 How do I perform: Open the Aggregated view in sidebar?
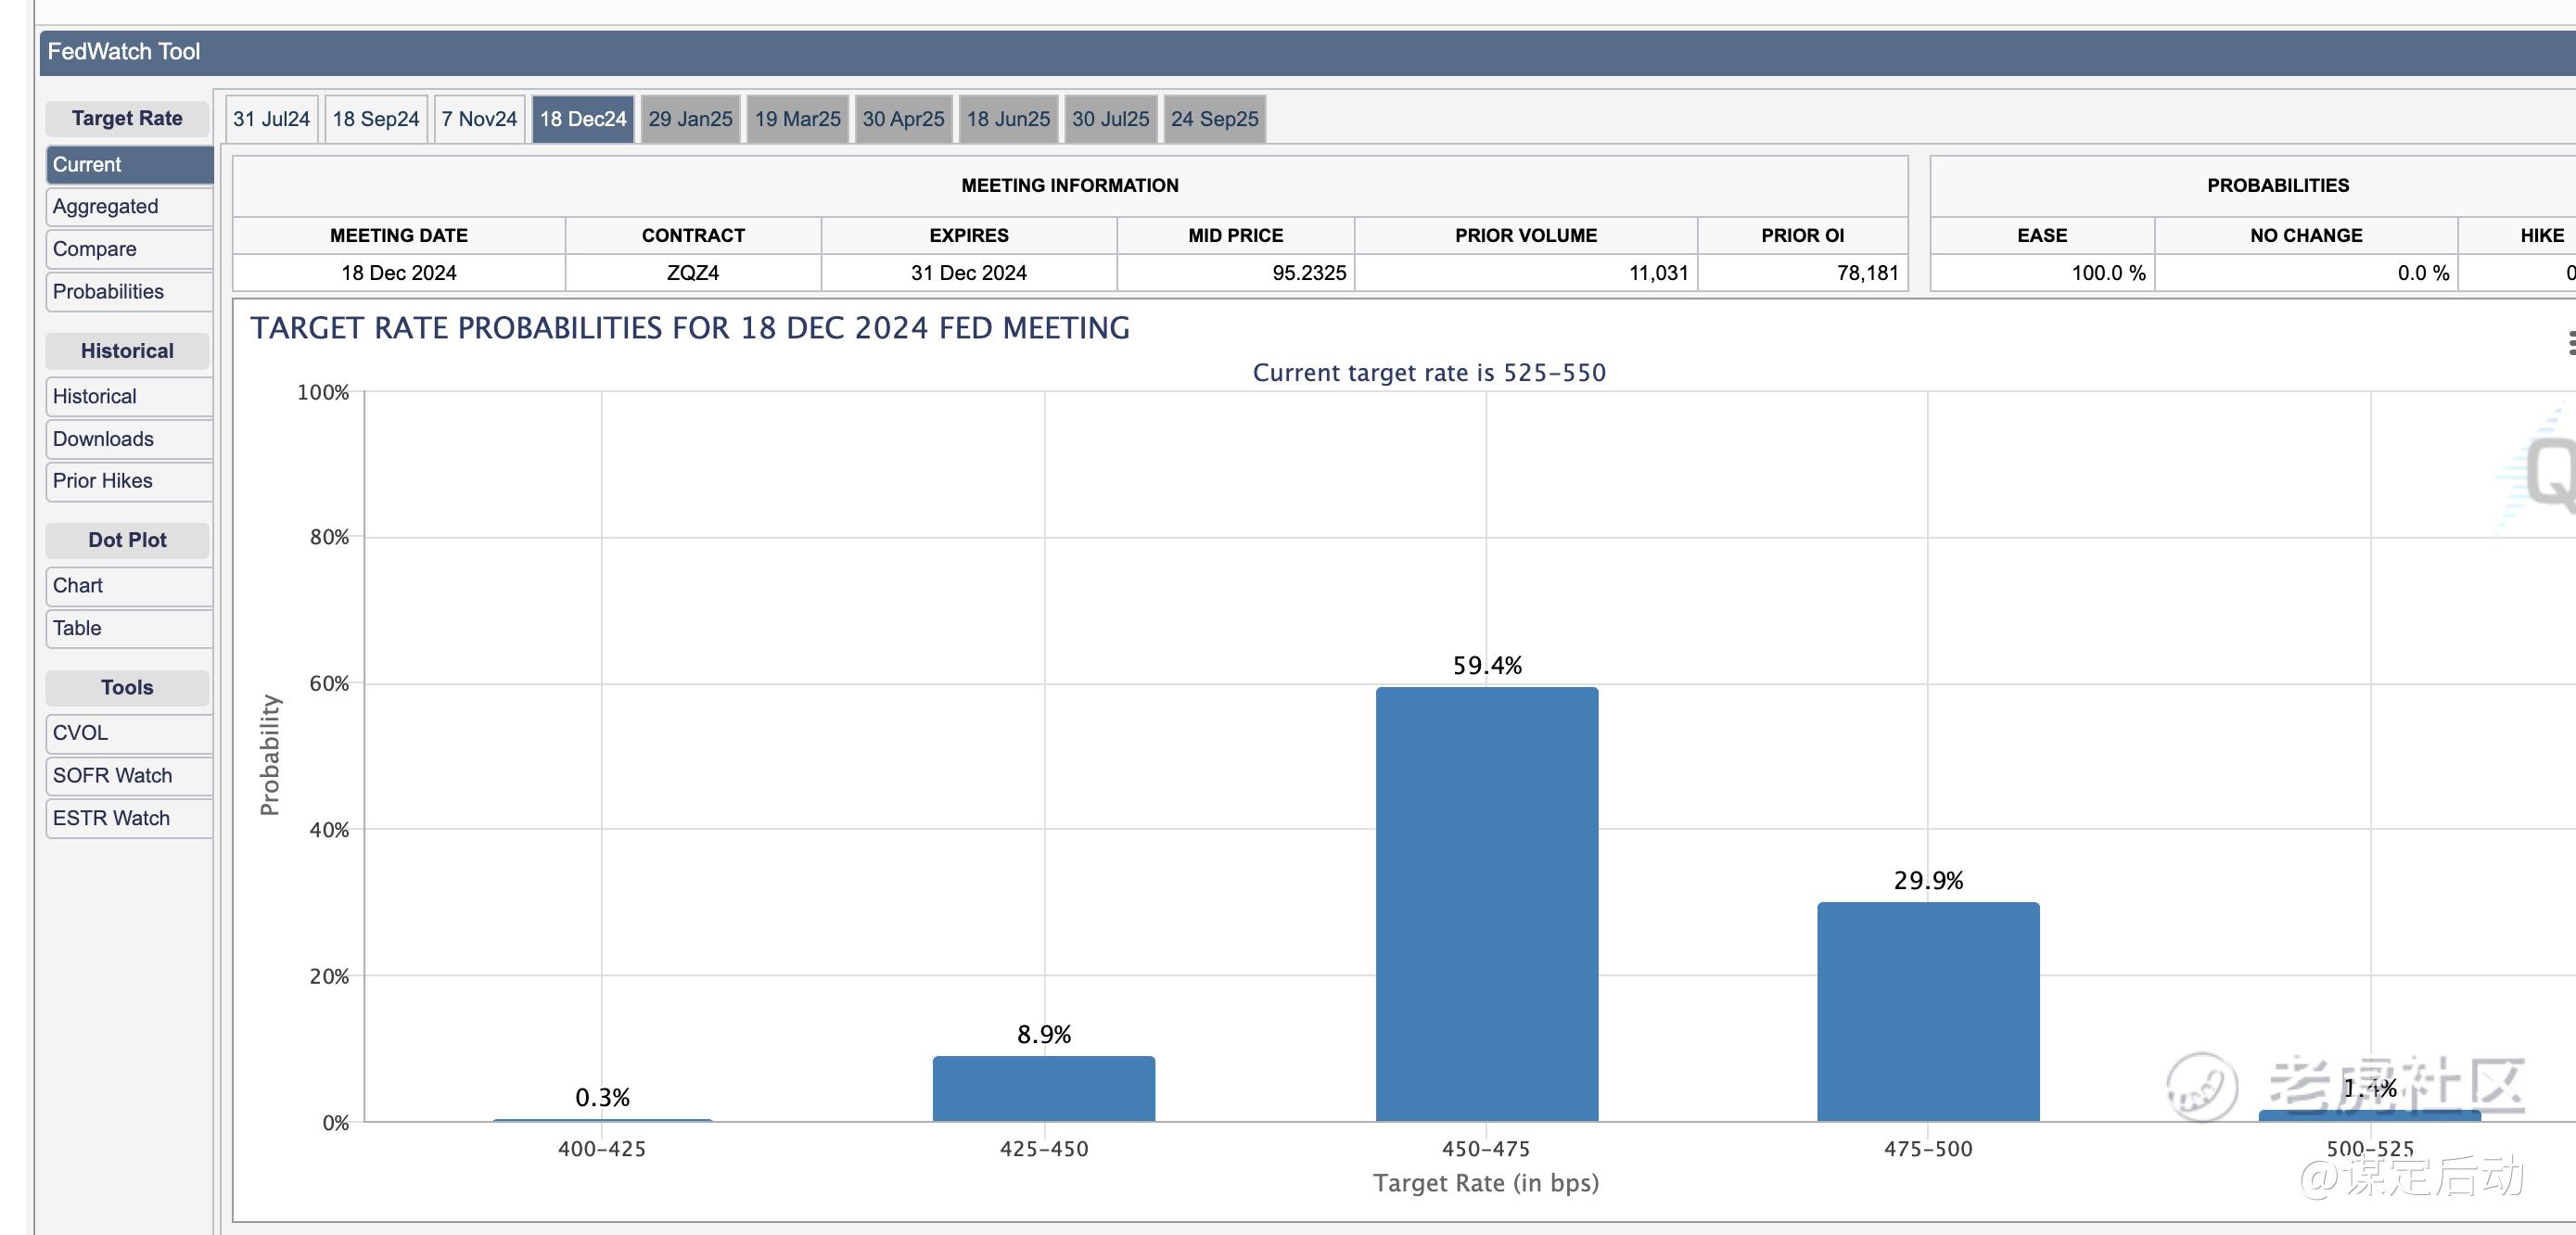click(x=130, y=207)
